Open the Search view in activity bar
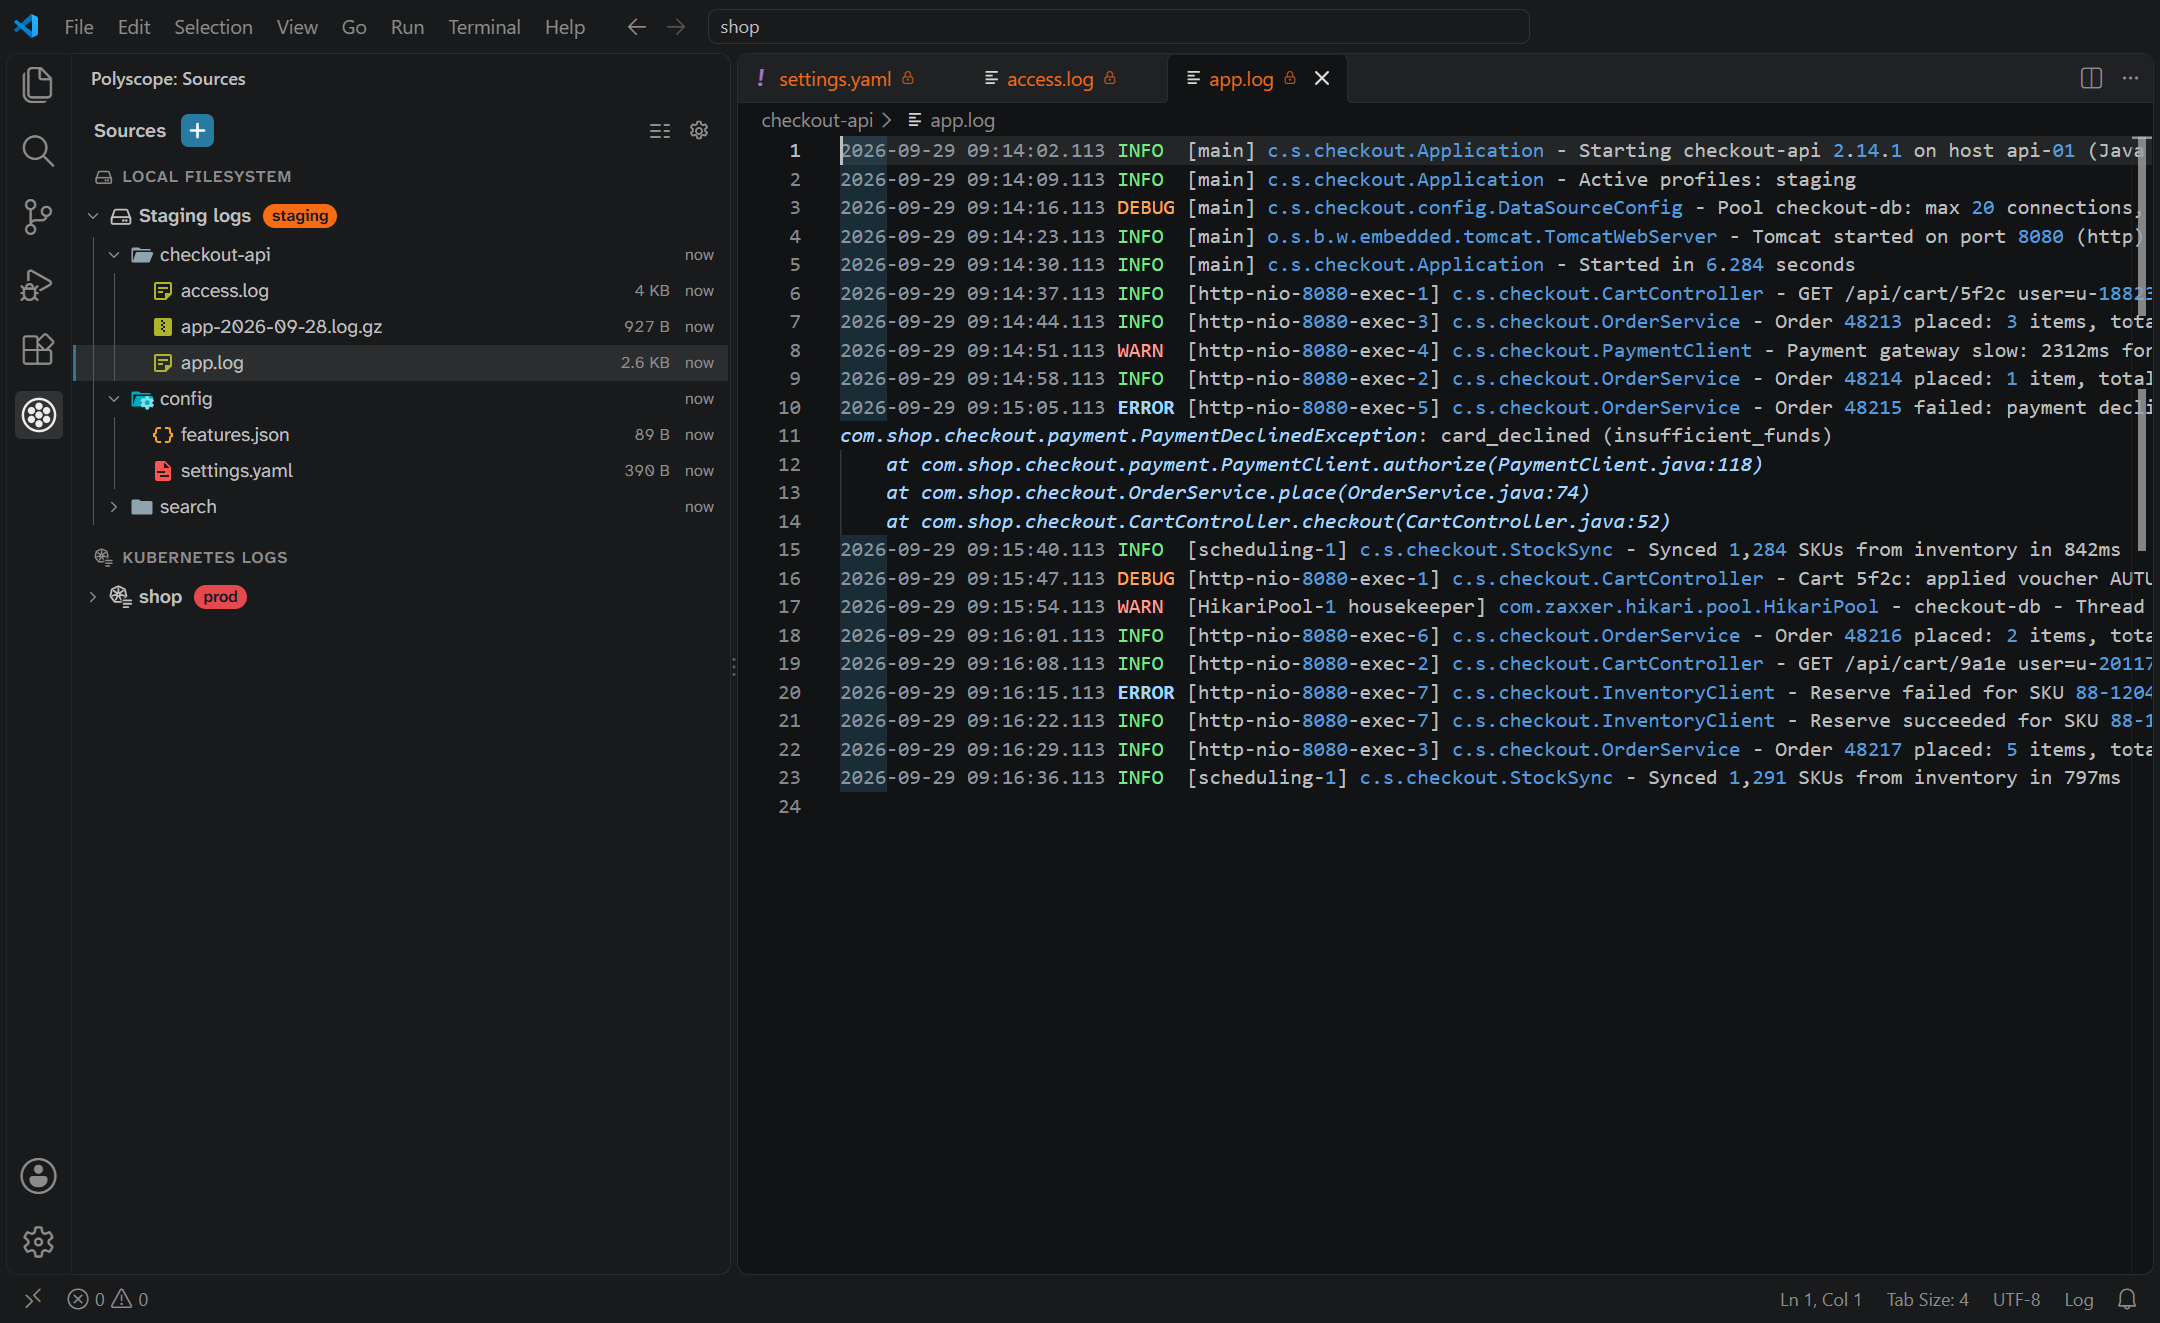This screenshot has width=2160, height=1323. coord(38,151)
